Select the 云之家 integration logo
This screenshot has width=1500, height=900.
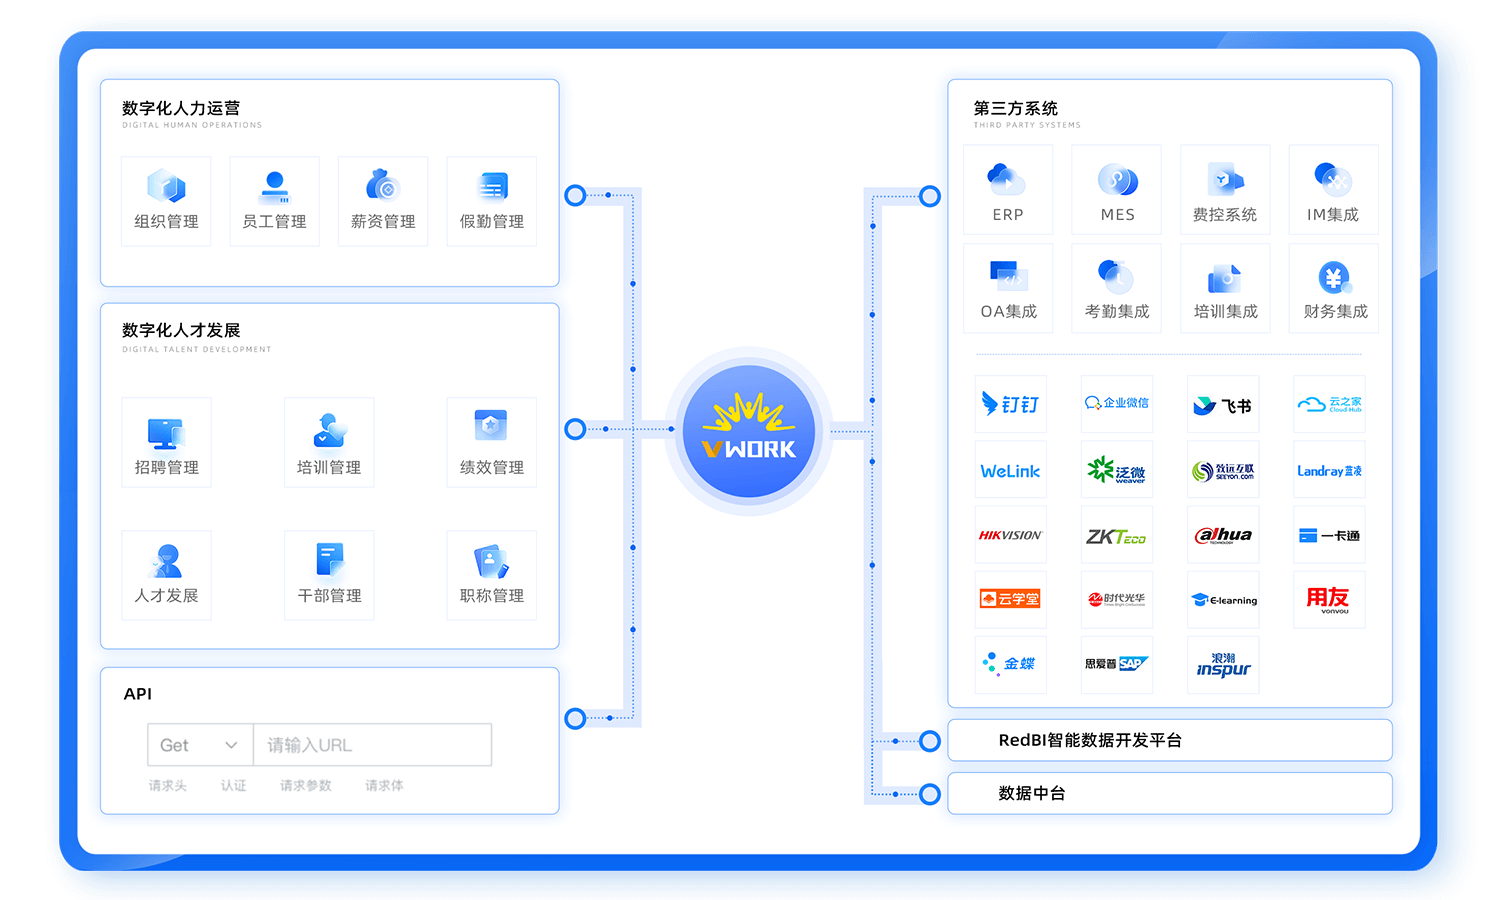[x=1329, y=404]
